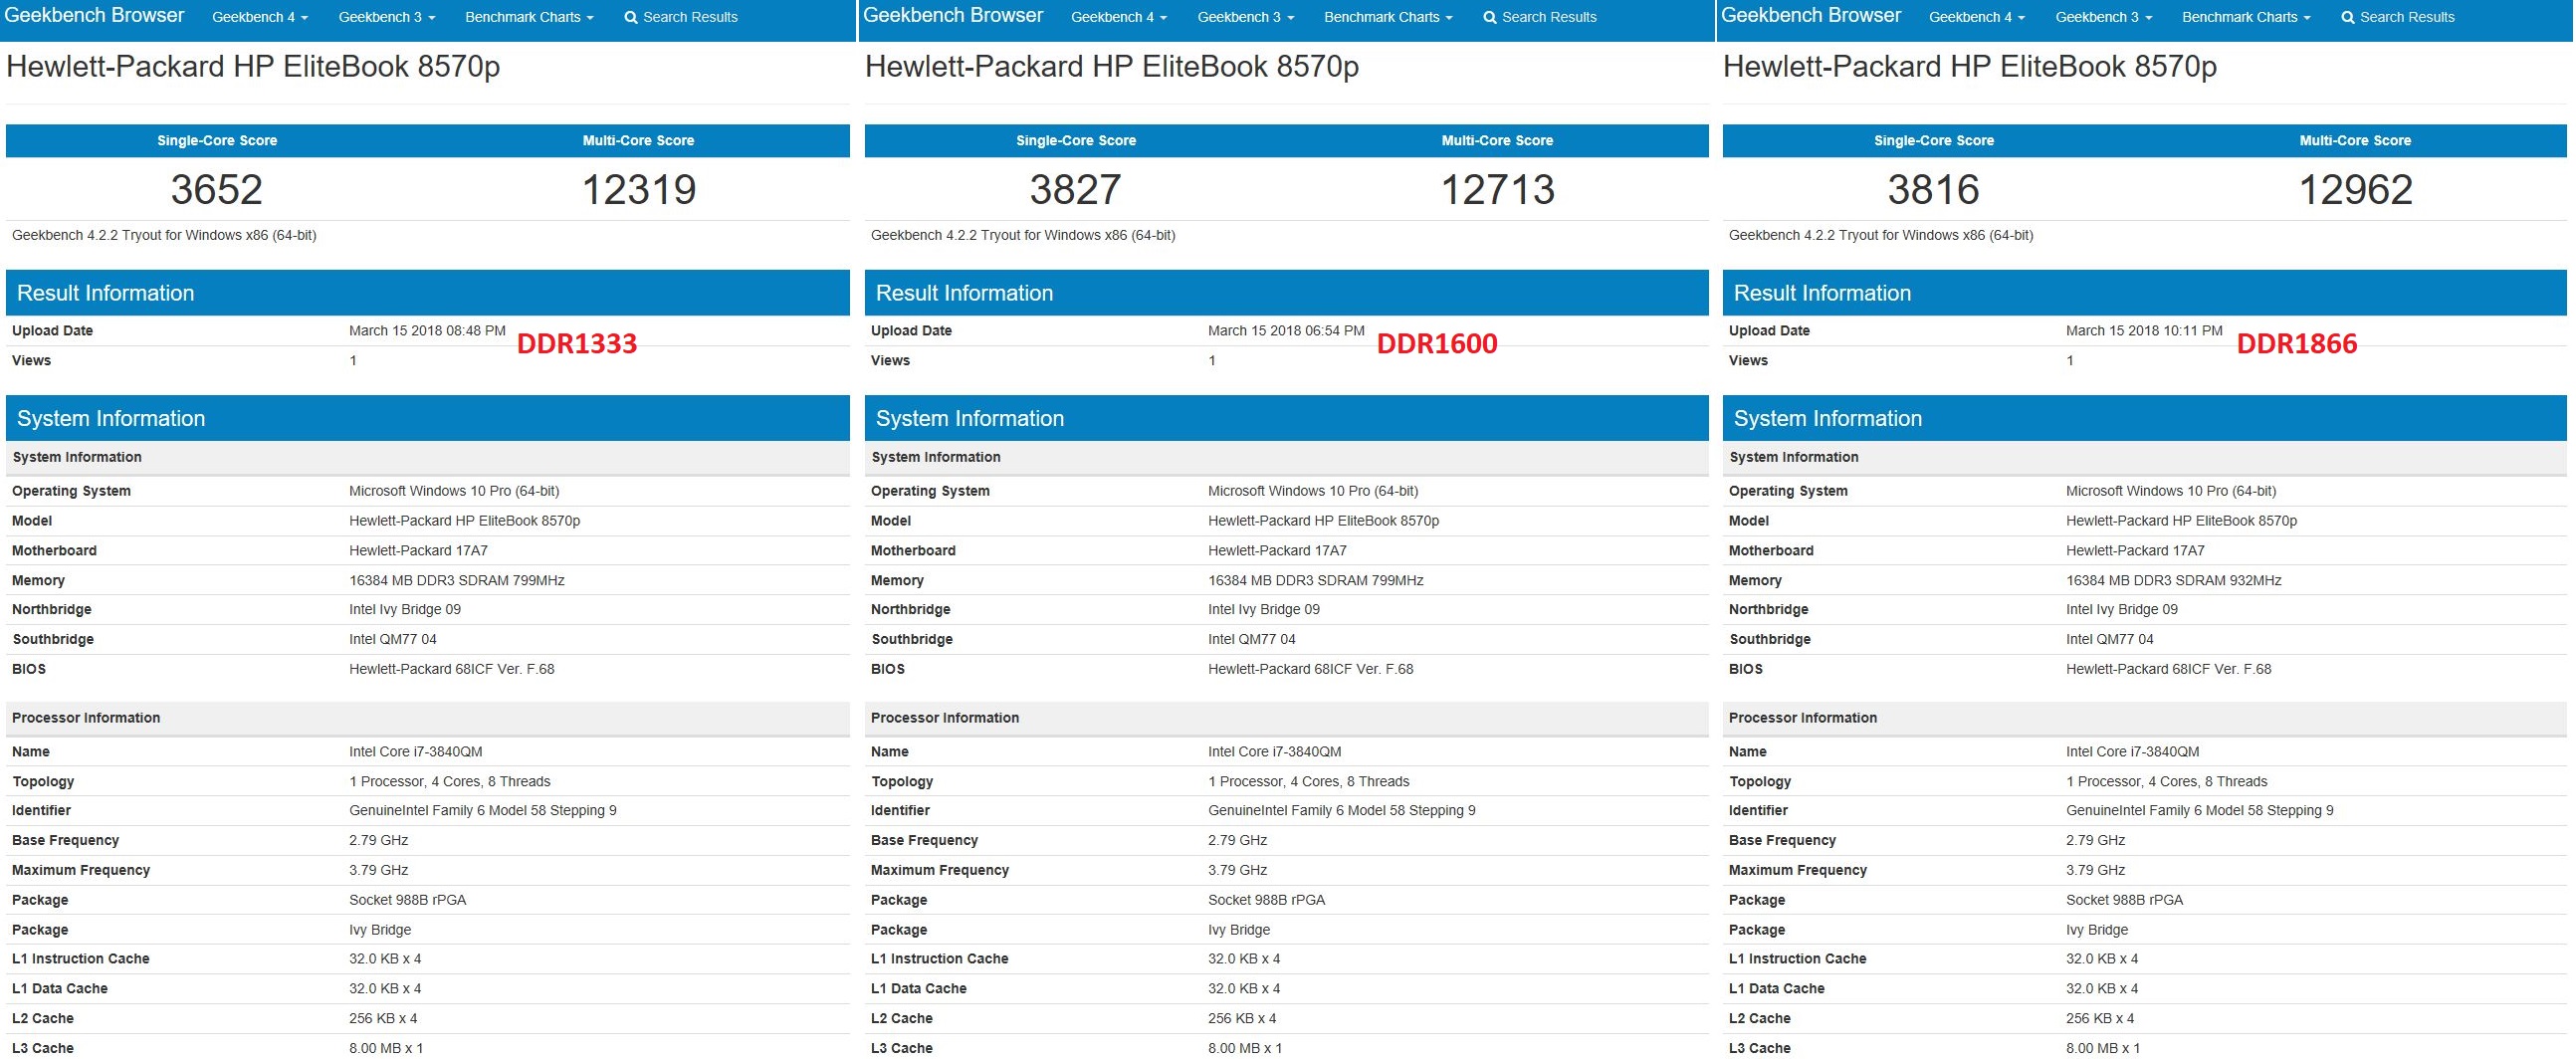Click the single-core score 3827
The width and height of the screenshot is (2576, 1059).
(1076, 190)
